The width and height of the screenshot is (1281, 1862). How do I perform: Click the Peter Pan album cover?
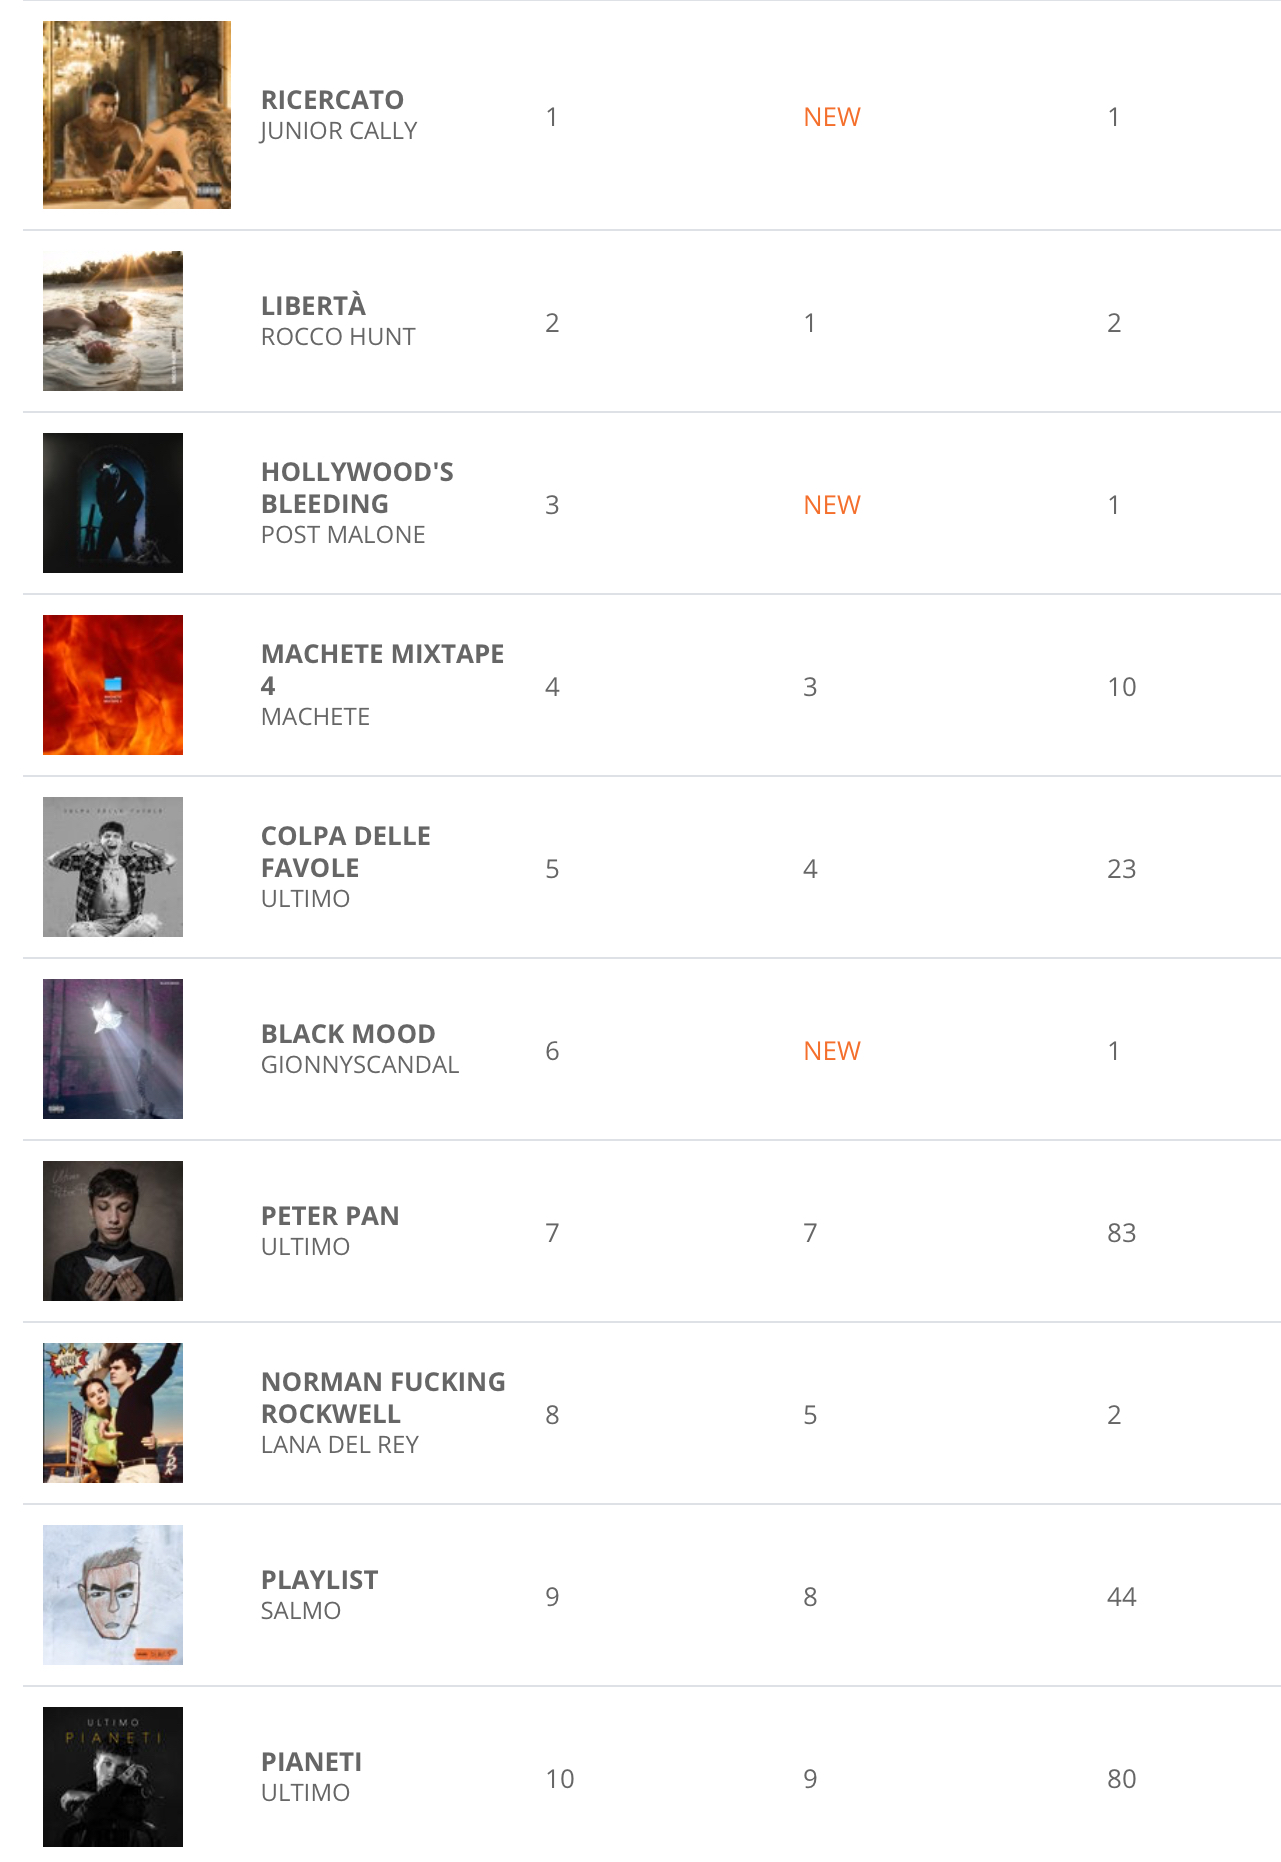pos(113,1231)
